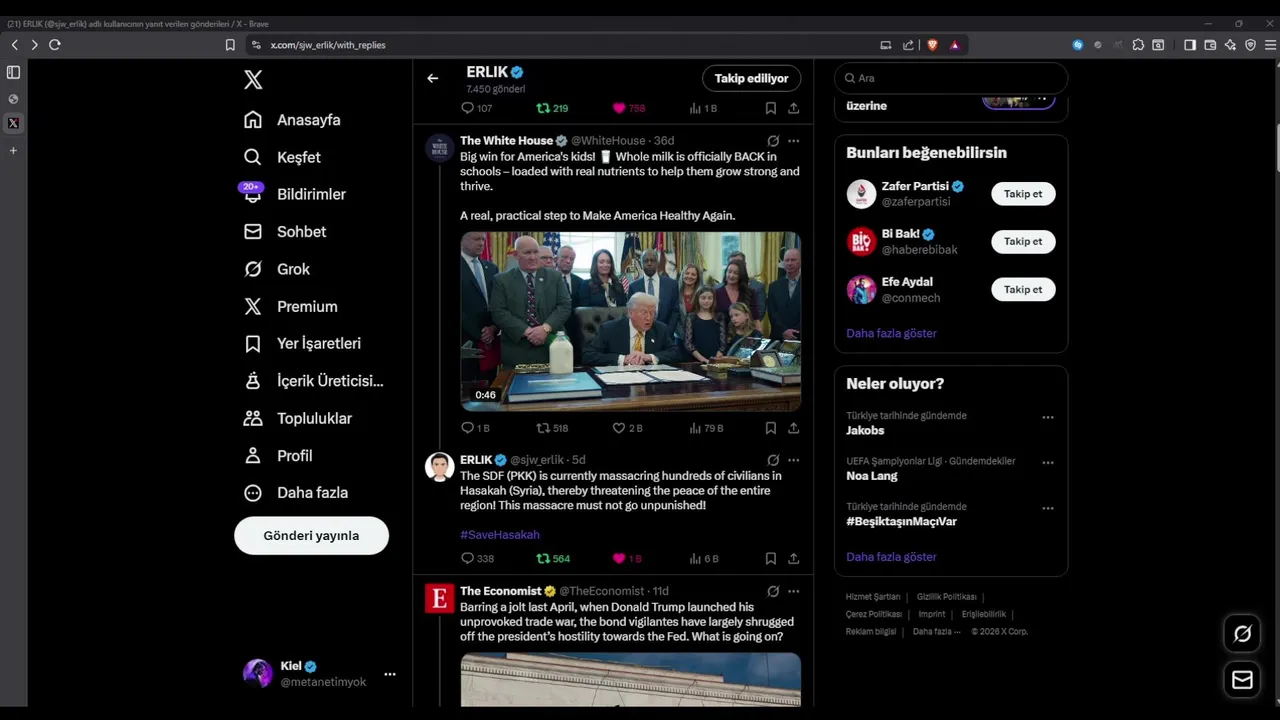Click Takip ediliyor button
Image resolution: width=1280 pixels, height=720 pixels.
pyautogui.click(x=751, y=78)
